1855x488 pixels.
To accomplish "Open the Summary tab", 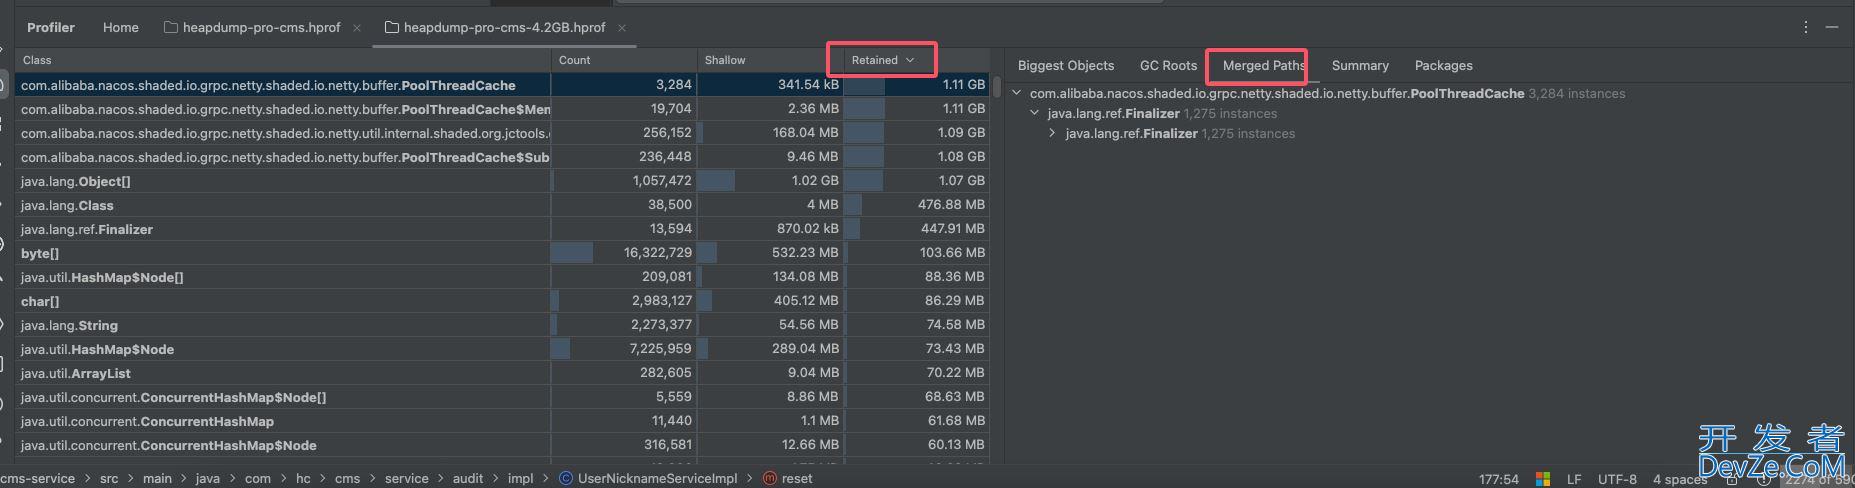I will pyautogui.click(x=1360, y=66).
